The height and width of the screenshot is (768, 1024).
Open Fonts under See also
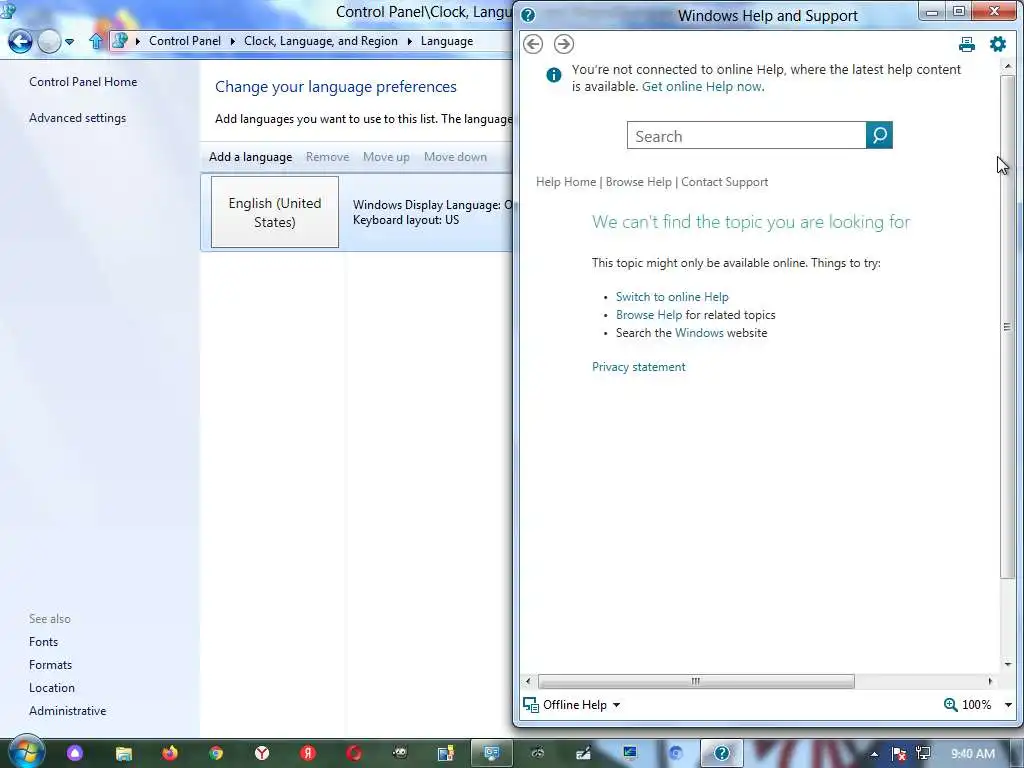[43, 642]
